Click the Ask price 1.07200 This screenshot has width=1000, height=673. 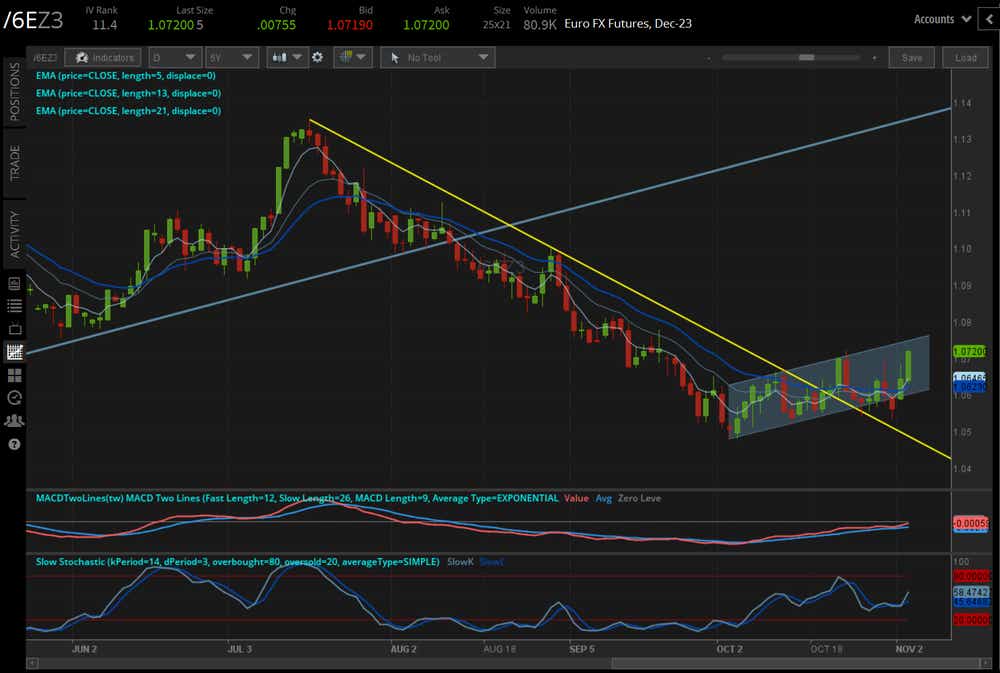426,25
